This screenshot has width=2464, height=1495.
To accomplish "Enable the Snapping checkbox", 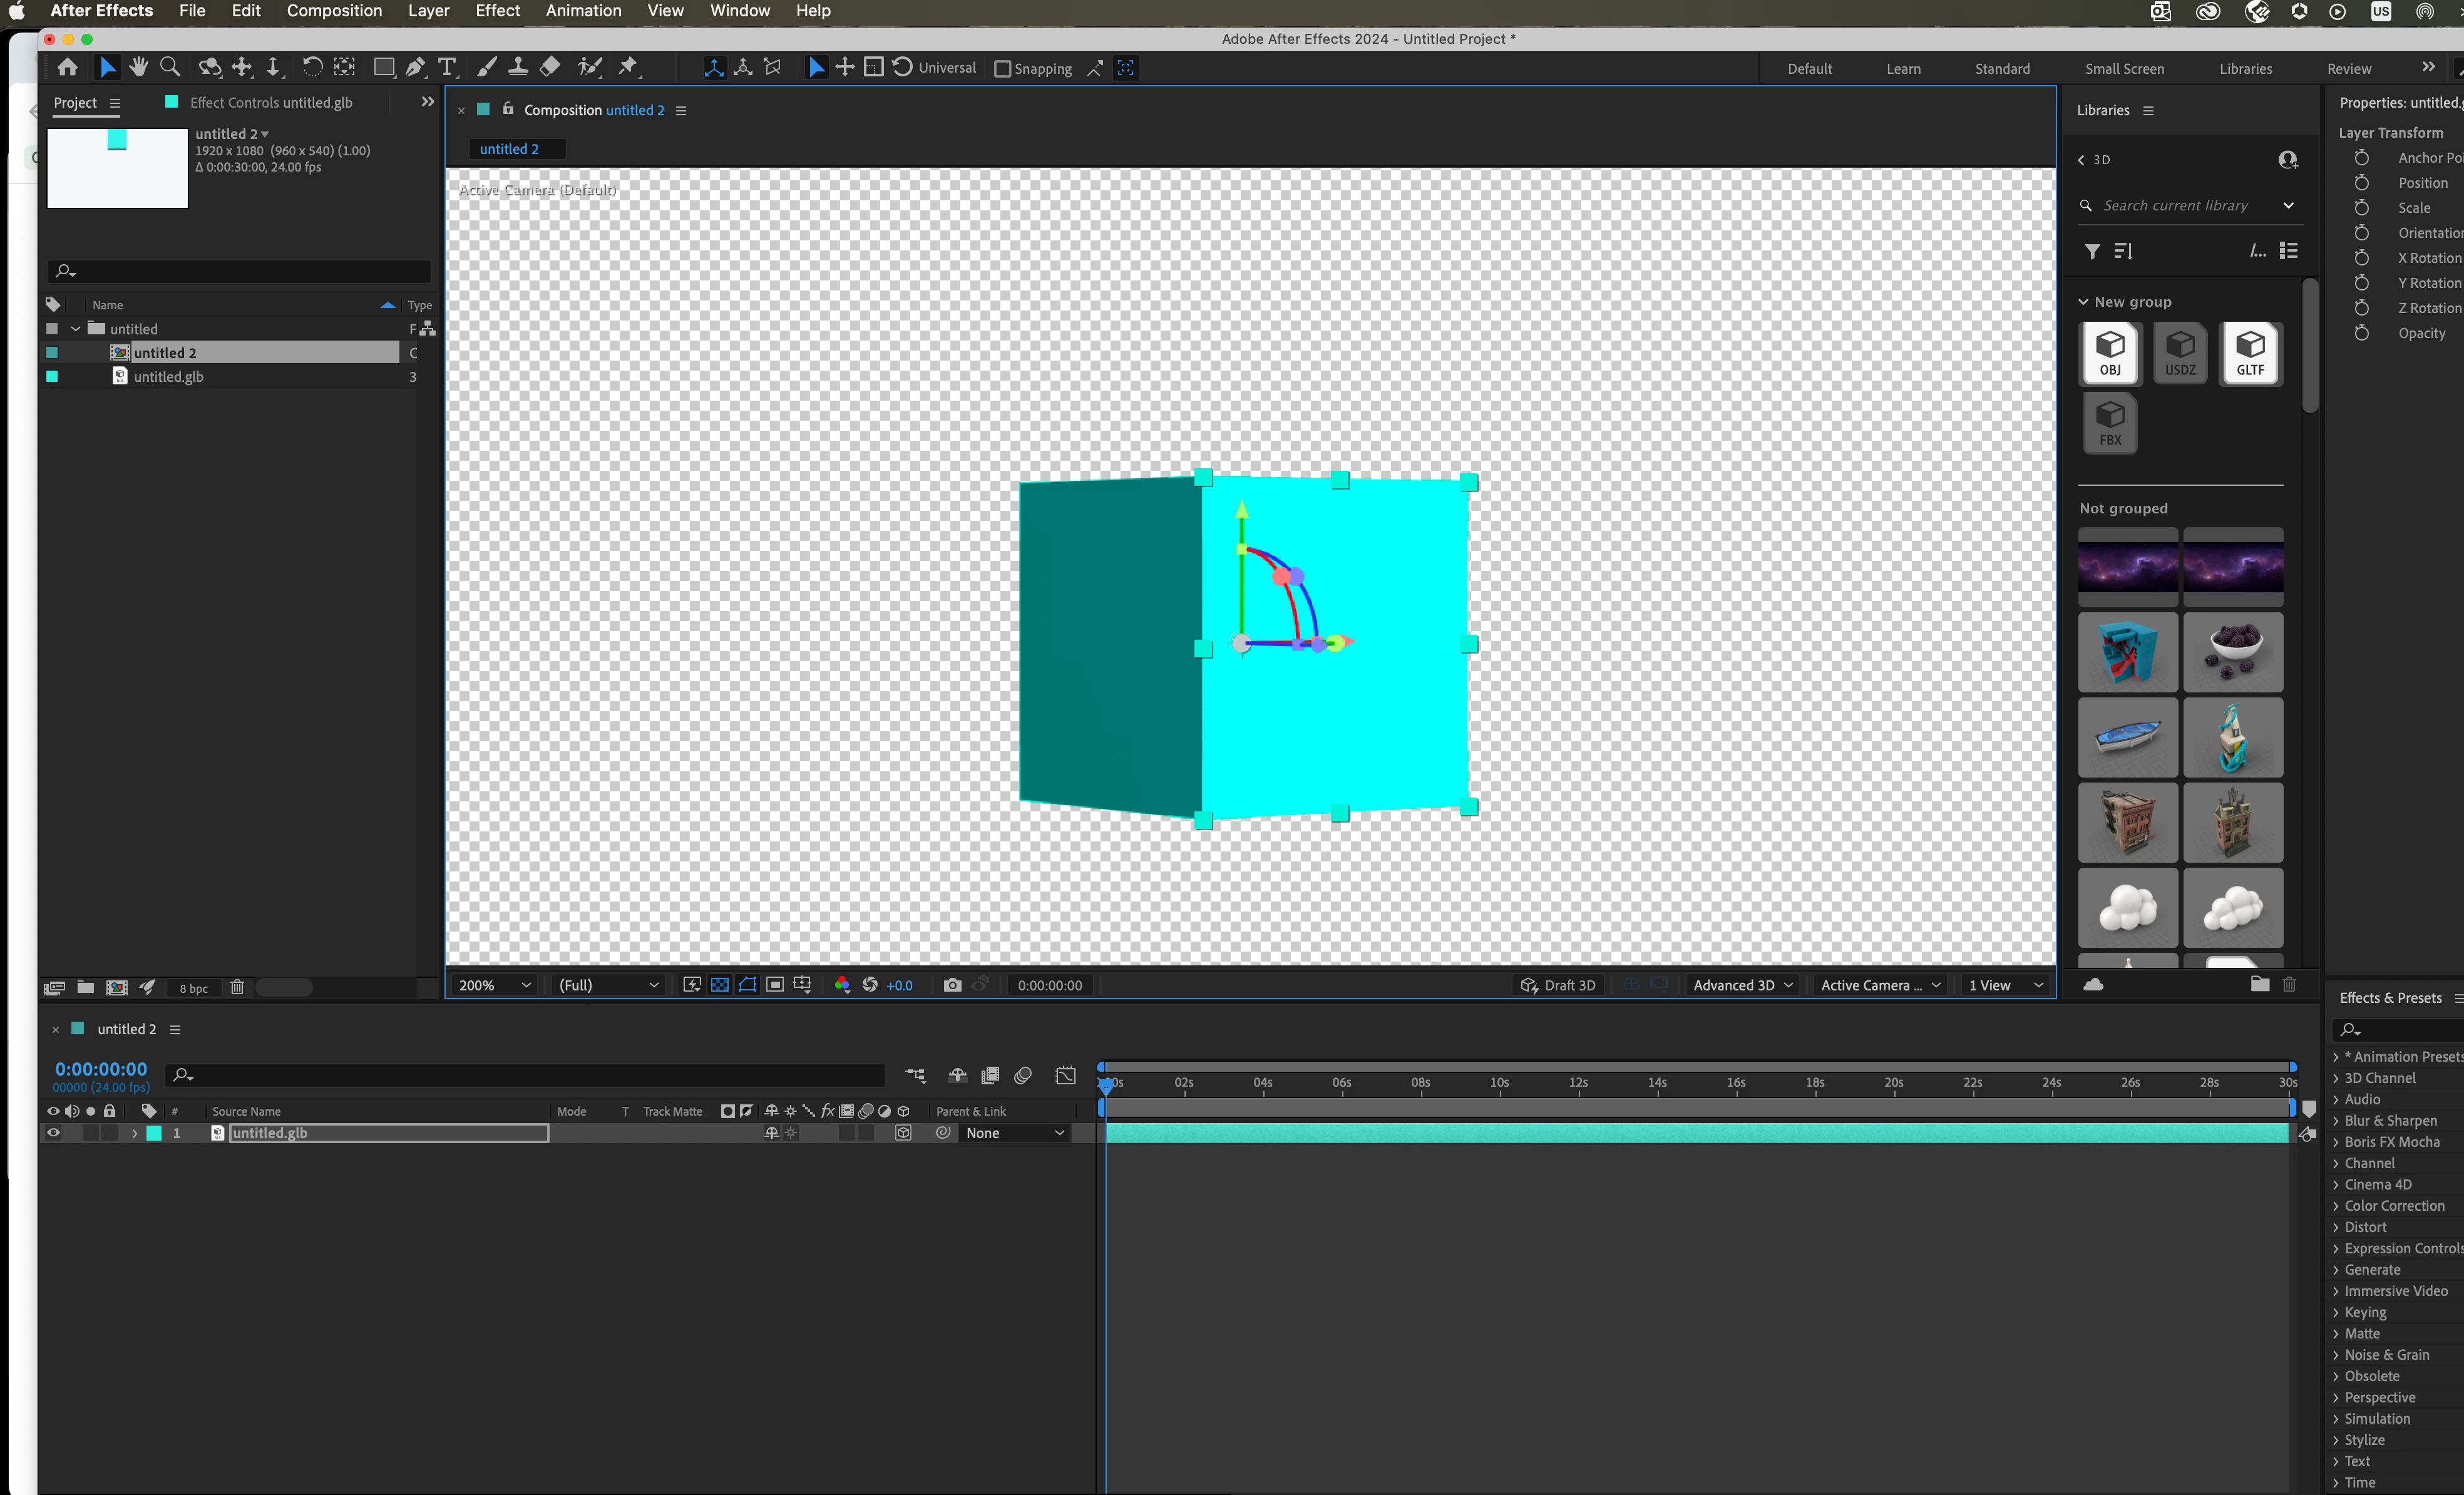I will coord(1002,69).
